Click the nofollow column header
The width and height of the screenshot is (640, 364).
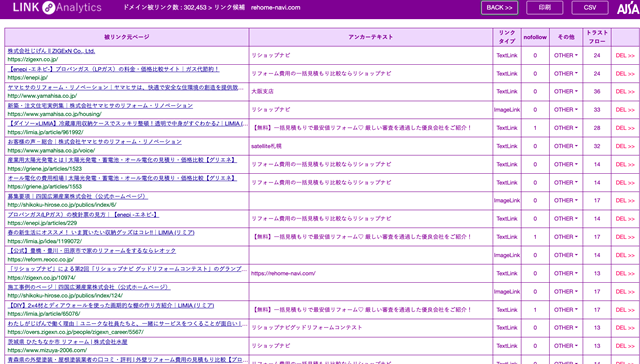(535, 37)
